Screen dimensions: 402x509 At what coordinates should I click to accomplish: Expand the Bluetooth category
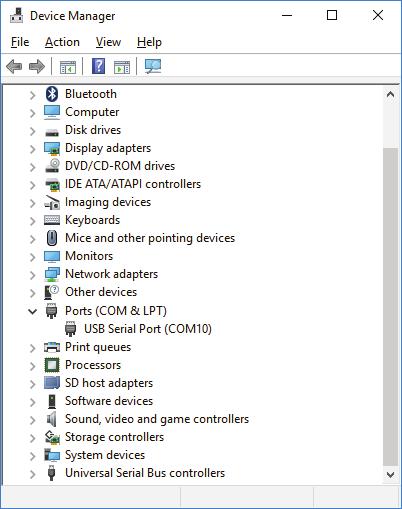tap(32, 95)
